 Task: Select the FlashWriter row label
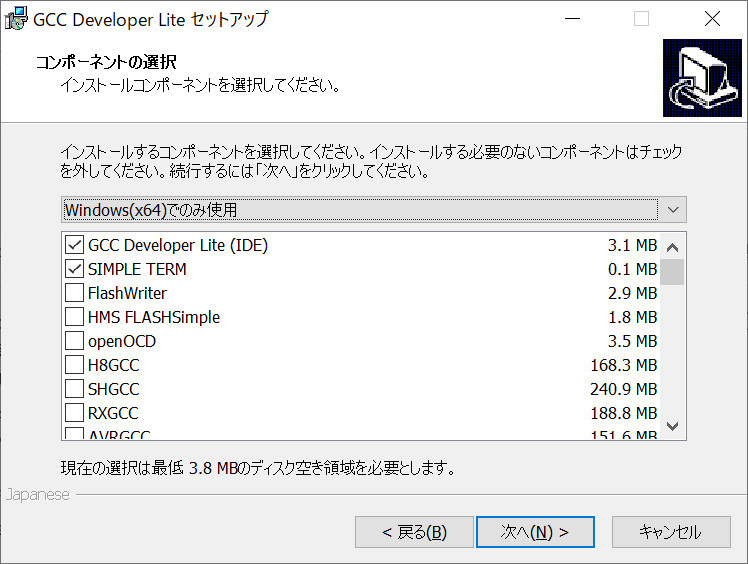click(x=127, y=293)
